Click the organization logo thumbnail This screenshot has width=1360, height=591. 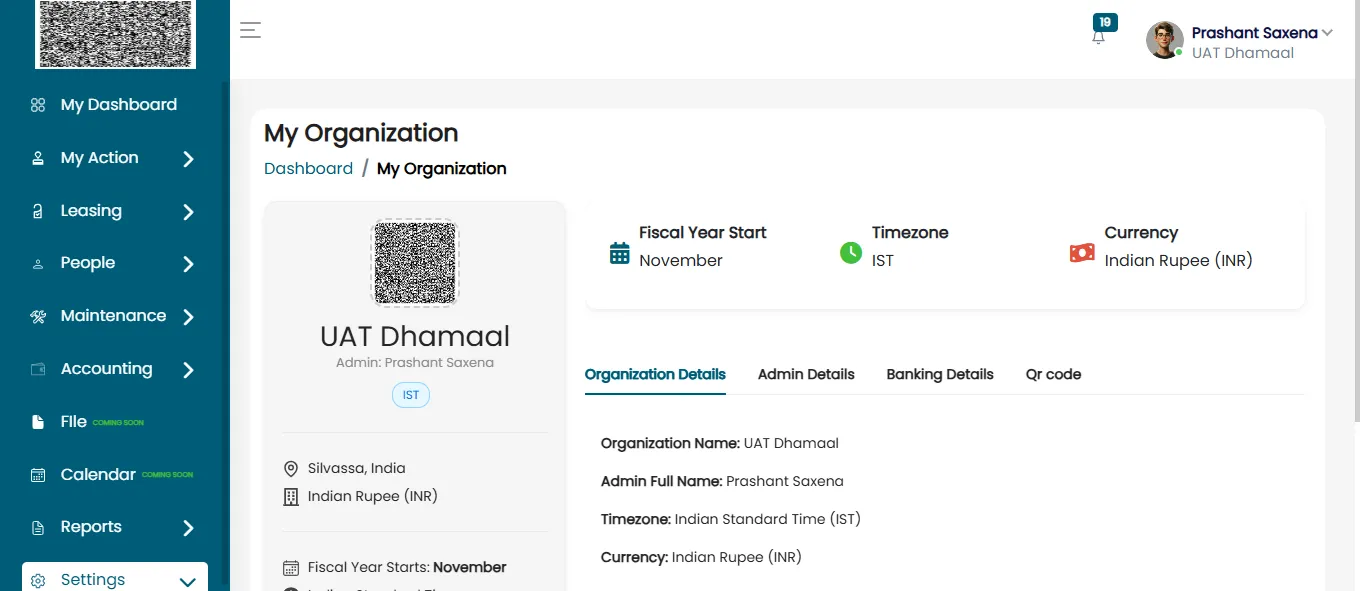pyautogui.click(x=415, y=263)
